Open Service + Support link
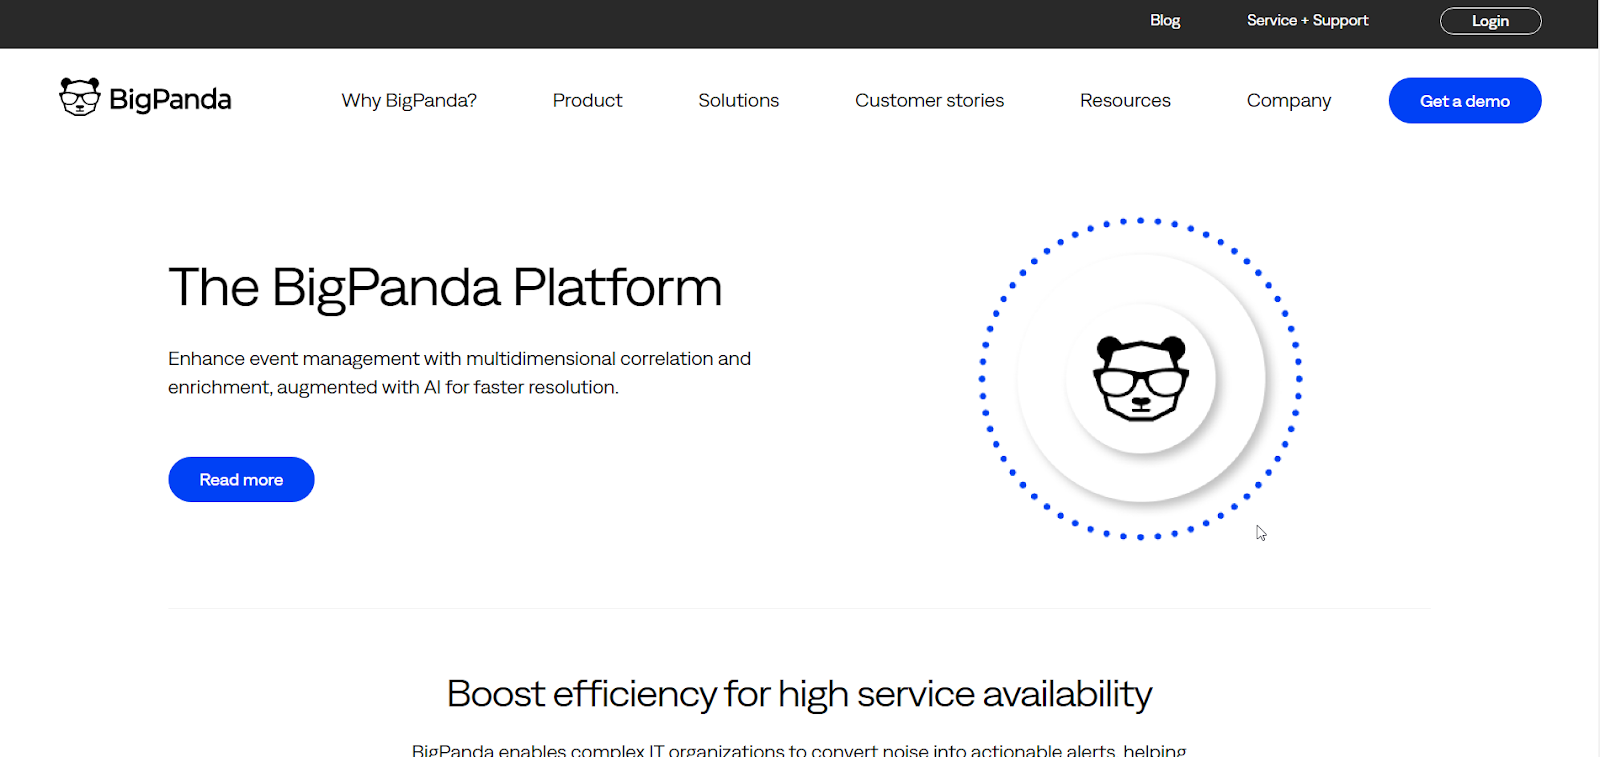This screenshot has height=757, width=1600. pyautogui.click(x=1307, y=20)
